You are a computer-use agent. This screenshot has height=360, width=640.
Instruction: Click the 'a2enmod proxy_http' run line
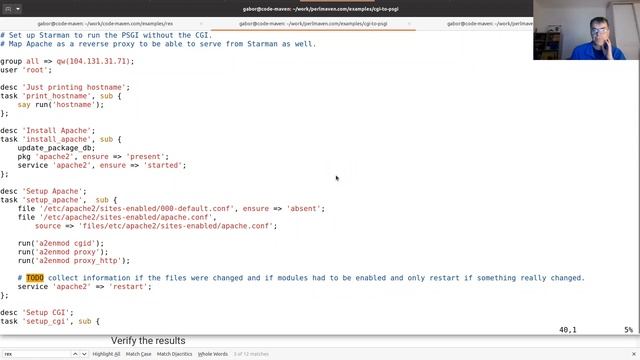pyautogui.click(x=74, y=260)
